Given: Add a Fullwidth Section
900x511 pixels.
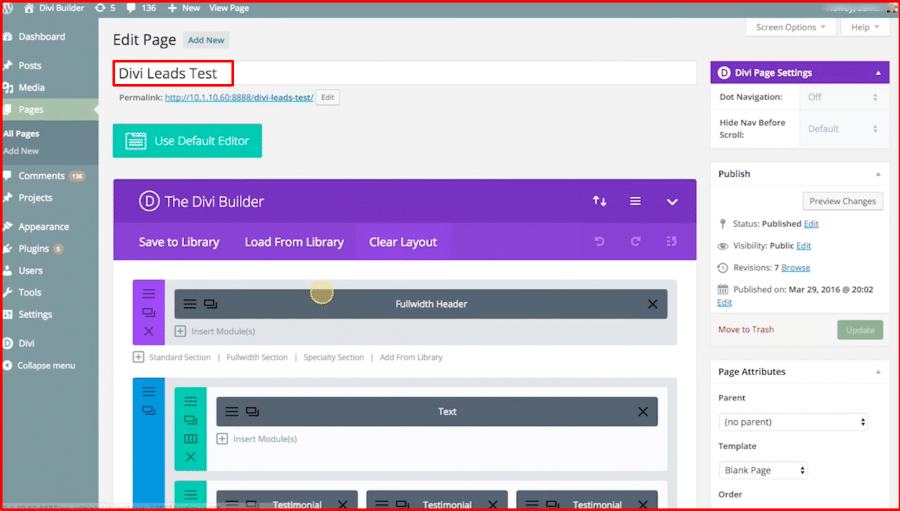Looking at the screenshot, I should click(257, 357).
